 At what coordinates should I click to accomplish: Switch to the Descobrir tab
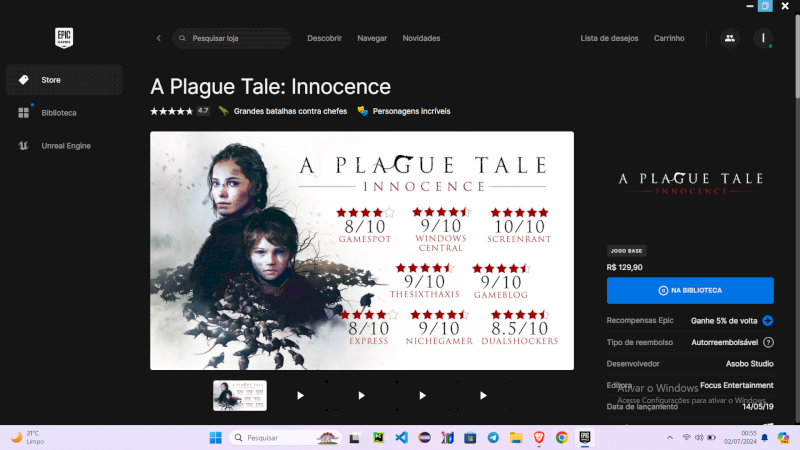[x=324, y=38]
